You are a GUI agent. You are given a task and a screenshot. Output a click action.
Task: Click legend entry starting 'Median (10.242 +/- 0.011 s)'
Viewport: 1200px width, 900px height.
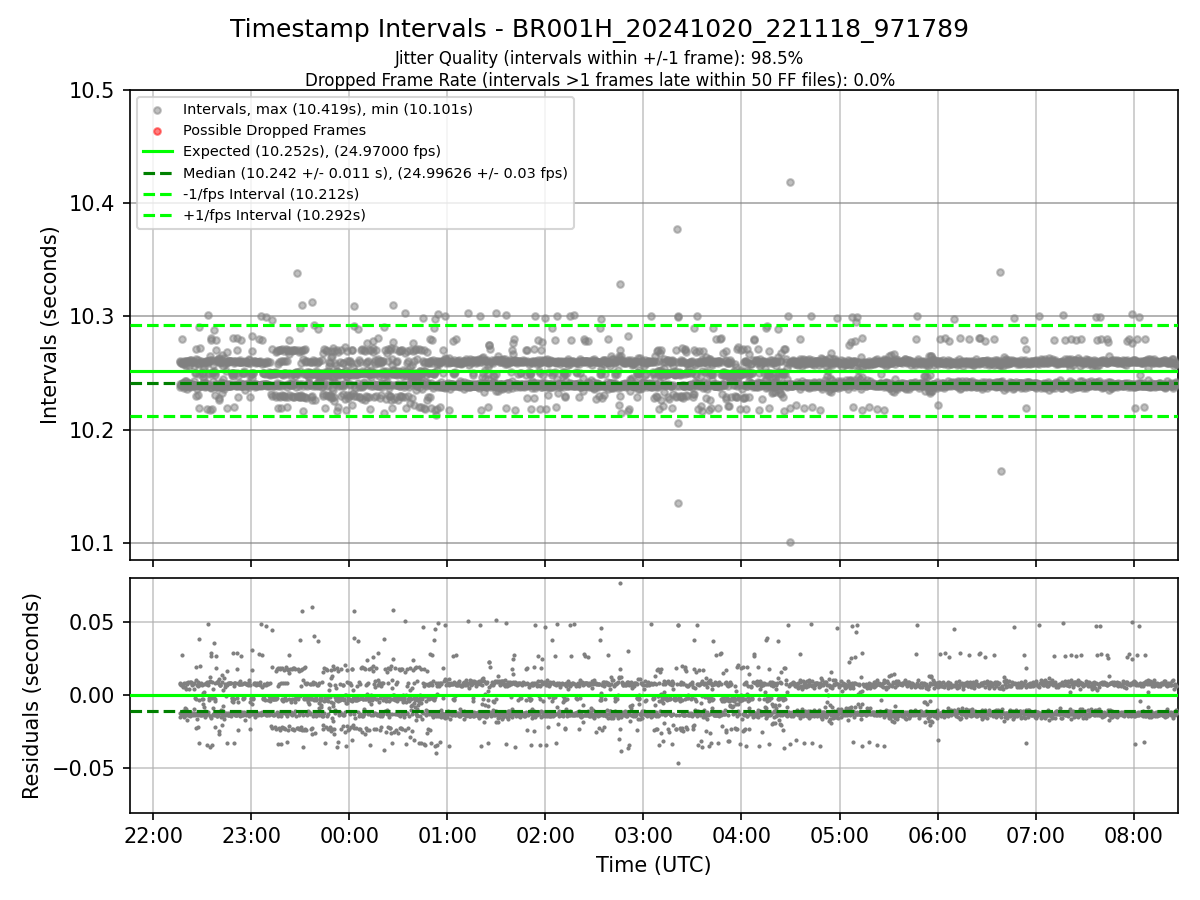tap(375, 173)
